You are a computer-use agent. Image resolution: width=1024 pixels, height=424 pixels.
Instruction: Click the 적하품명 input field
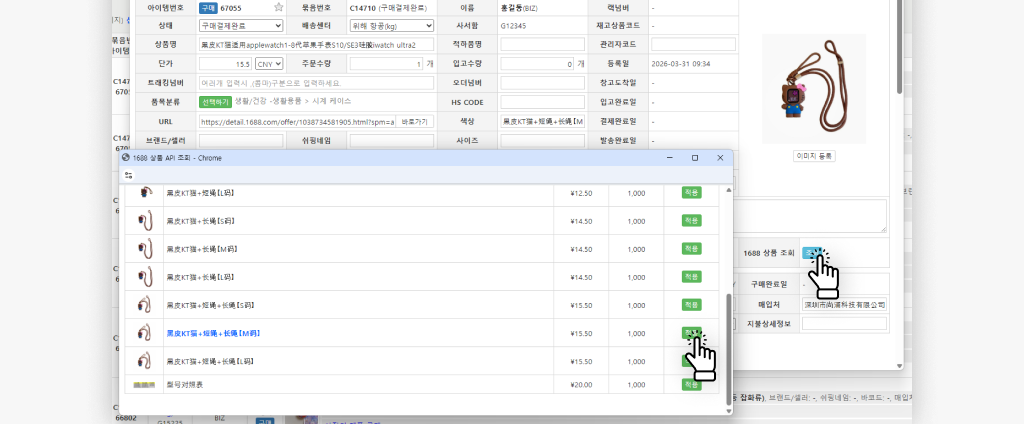click(x=543, y=44)
